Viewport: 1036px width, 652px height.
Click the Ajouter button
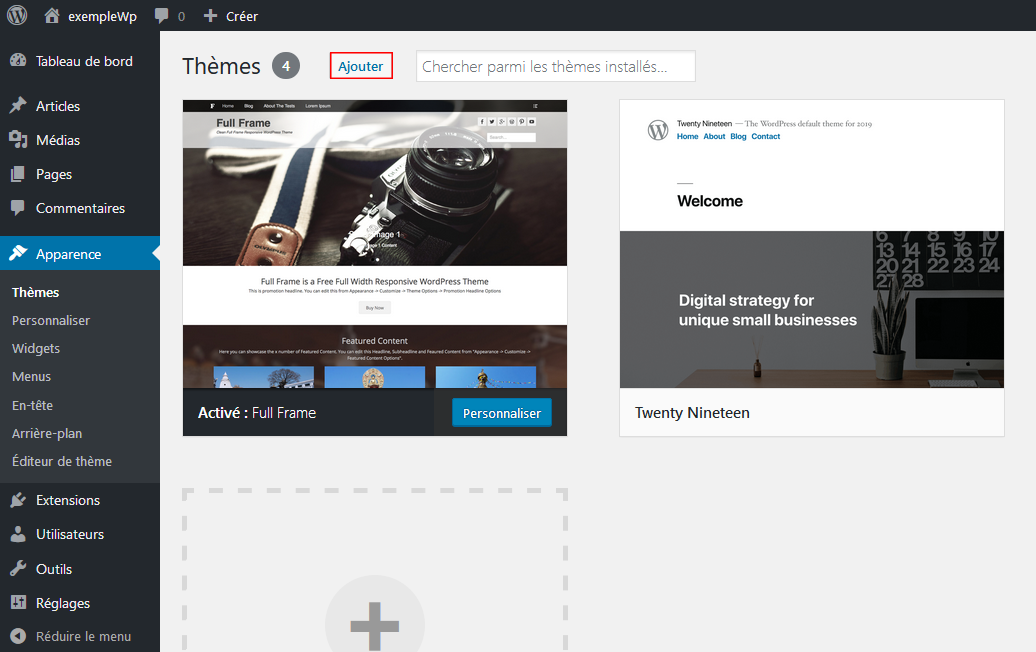click(361, 66)
